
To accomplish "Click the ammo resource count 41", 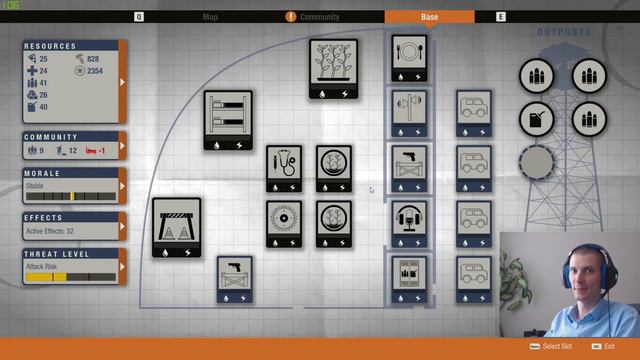I will coord(43,83).
